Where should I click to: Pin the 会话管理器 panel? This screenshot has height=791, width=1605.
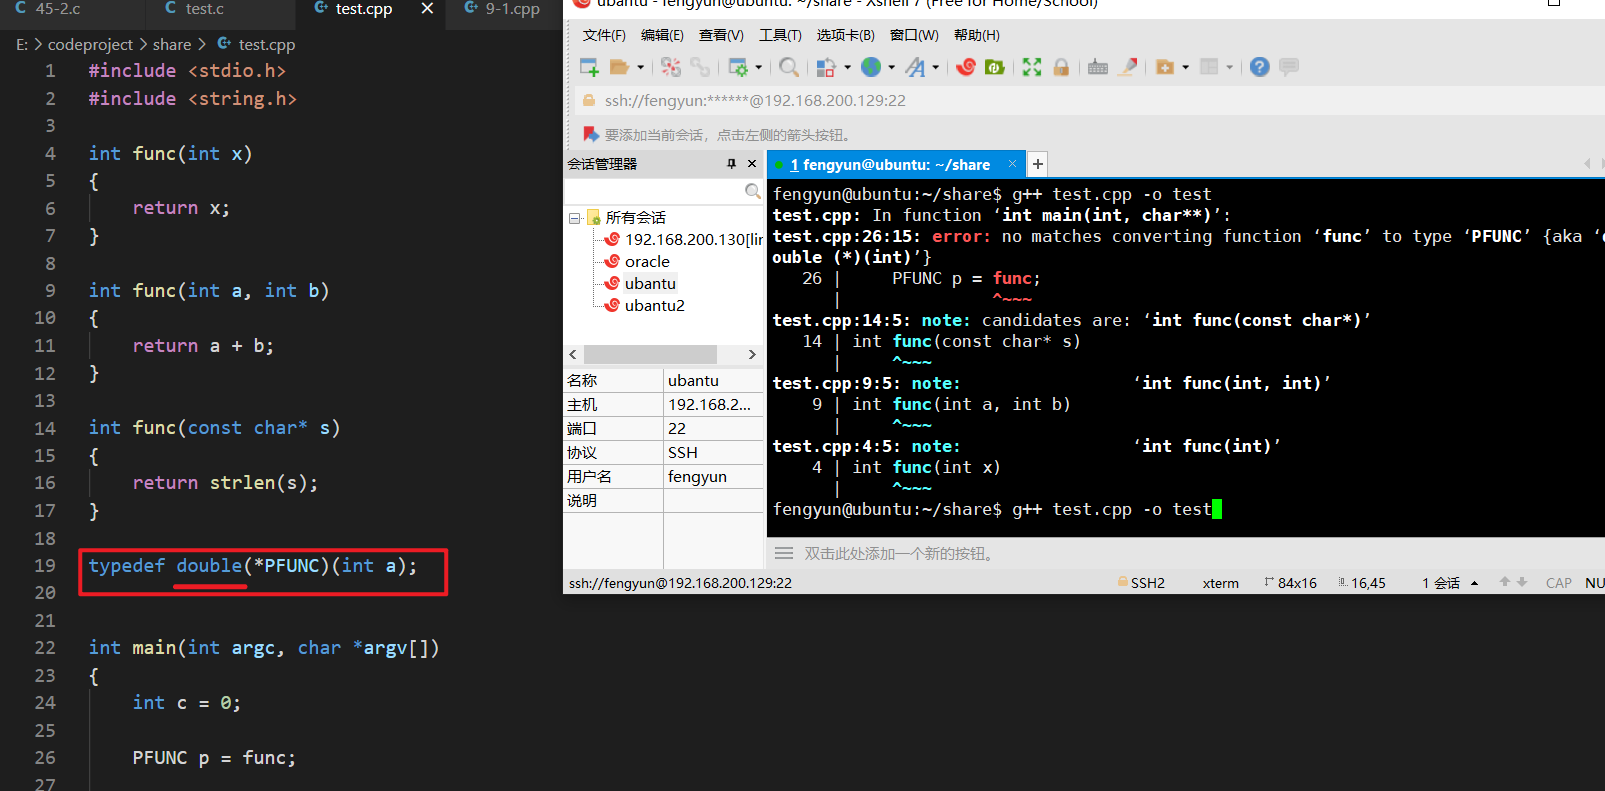[731, 163]
